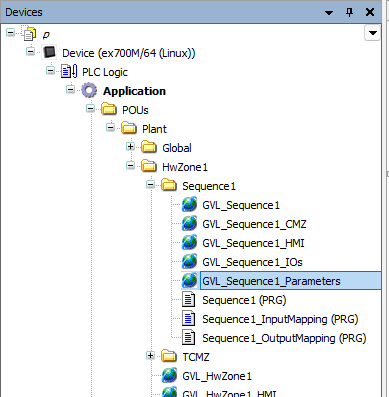
Task: Collapse the project root node p
Action: point(11,32)
